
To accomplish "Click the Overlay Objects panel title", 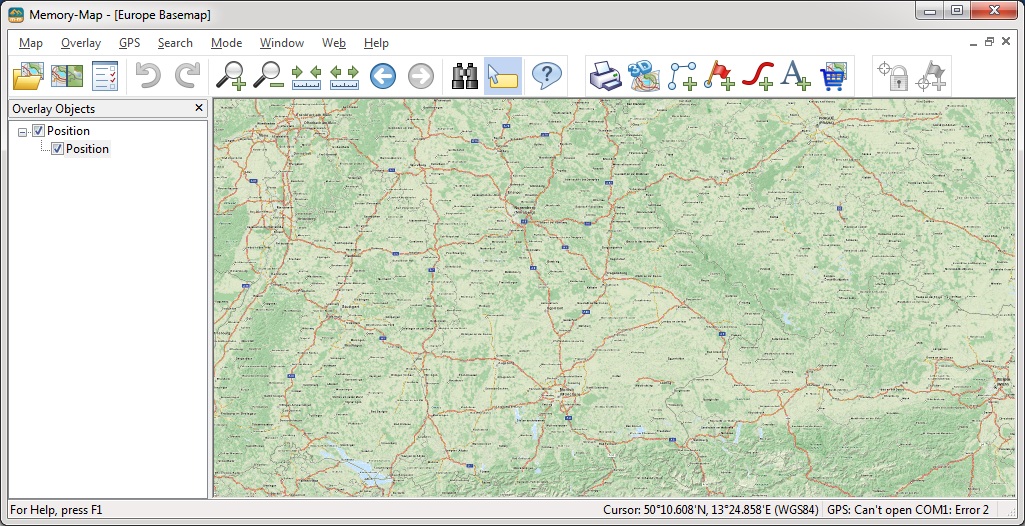I will 54,108.
